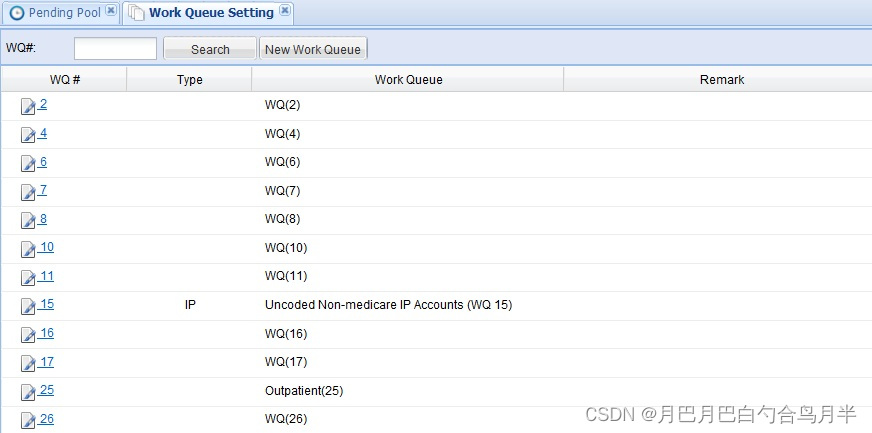Select the 'WQ(7)' cell
The width and height of the screenshot is (872, 433).
[283, 191]
